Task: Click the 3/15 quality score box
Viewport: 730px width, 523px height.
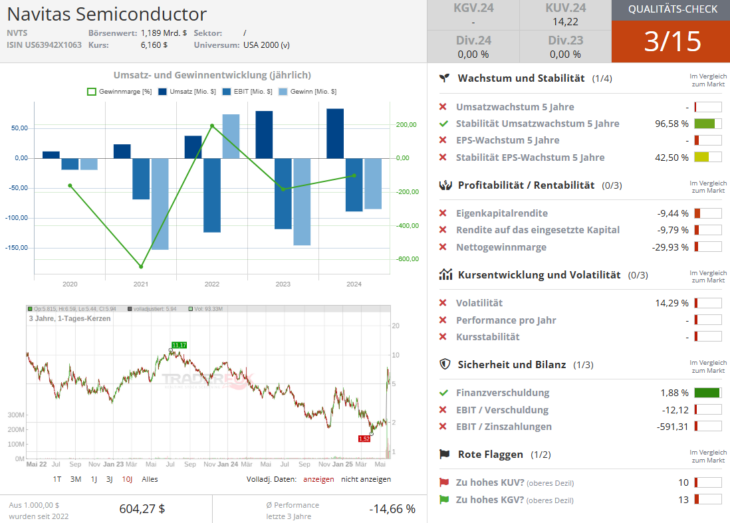Action: (x=671, y=41)
